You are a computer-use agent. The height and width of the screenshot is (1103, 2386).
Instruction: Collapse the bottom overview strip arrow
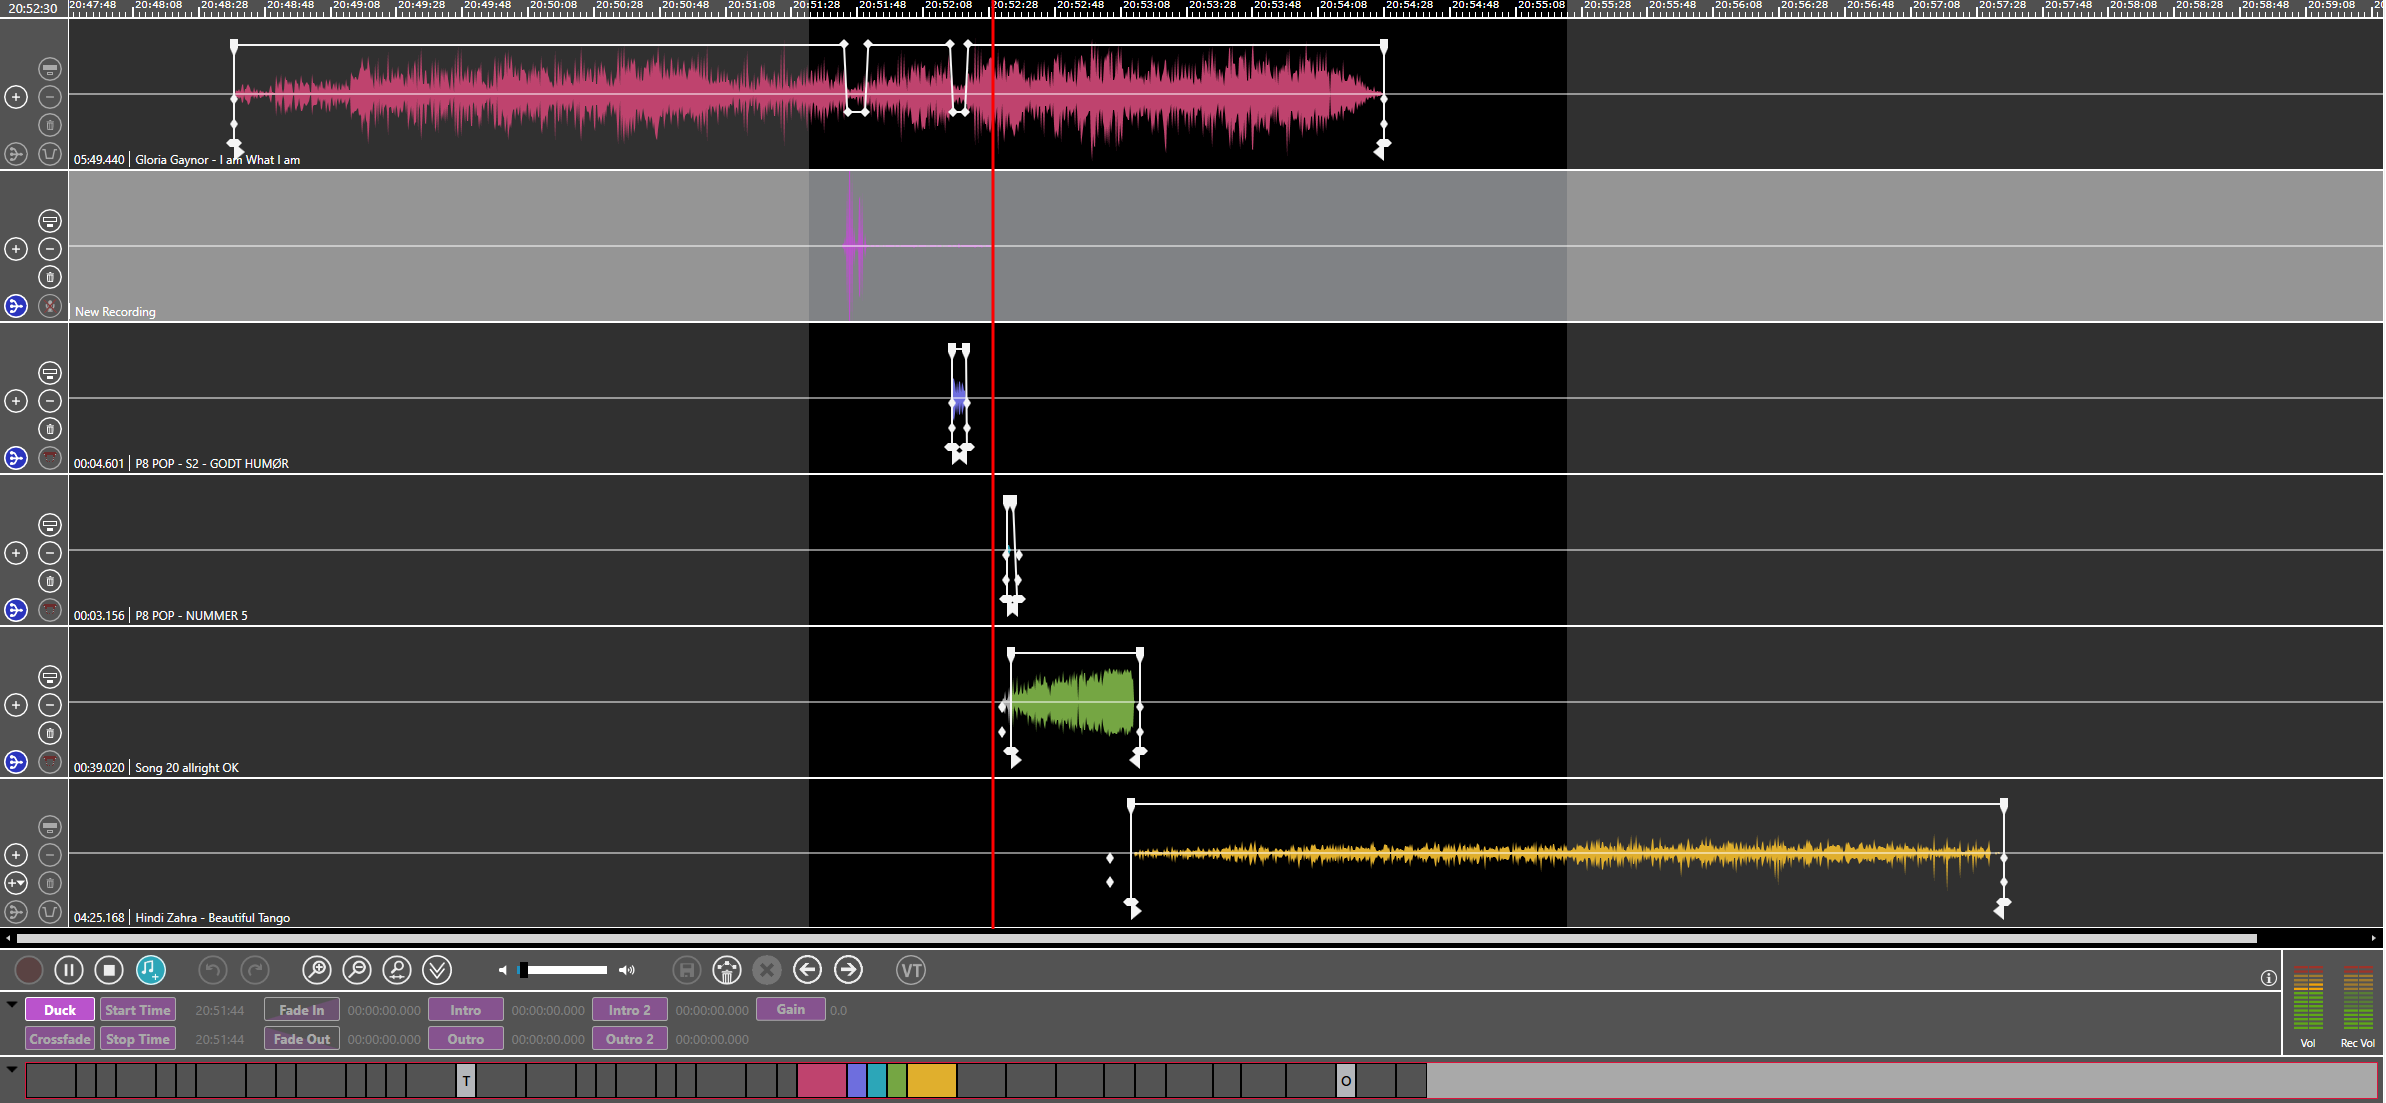[x=12, y=1069]
